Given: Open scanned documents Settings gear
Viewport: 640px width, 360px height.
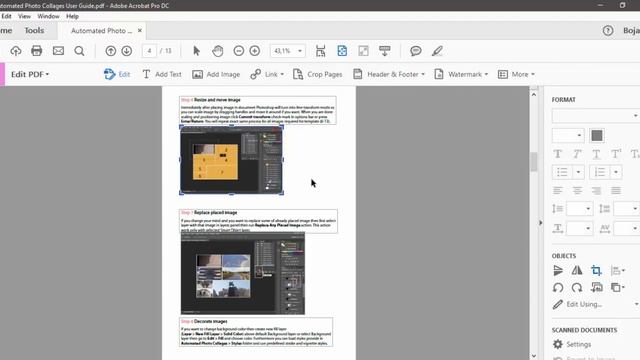Looking at the screenshot, I should click(x=558, y=344).
